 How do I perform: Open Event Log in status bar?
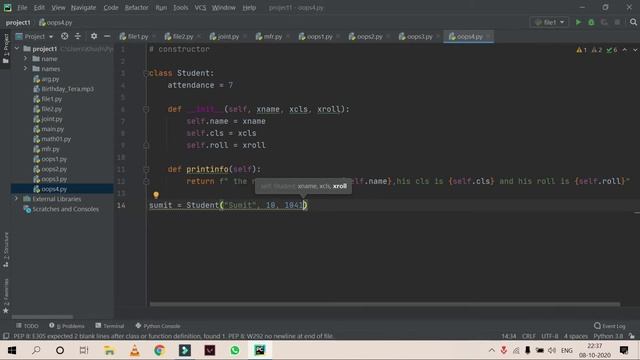[610, 326]
